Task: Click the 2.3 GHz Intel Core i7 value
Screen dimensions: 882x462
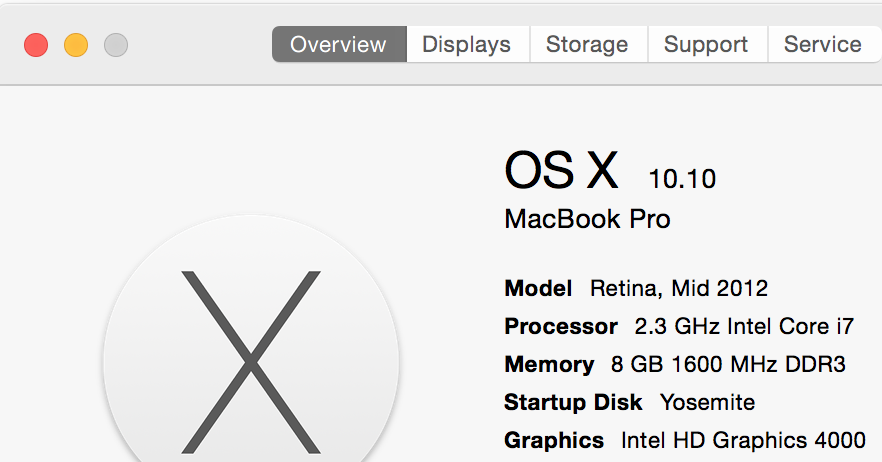Action: point(745,327)
